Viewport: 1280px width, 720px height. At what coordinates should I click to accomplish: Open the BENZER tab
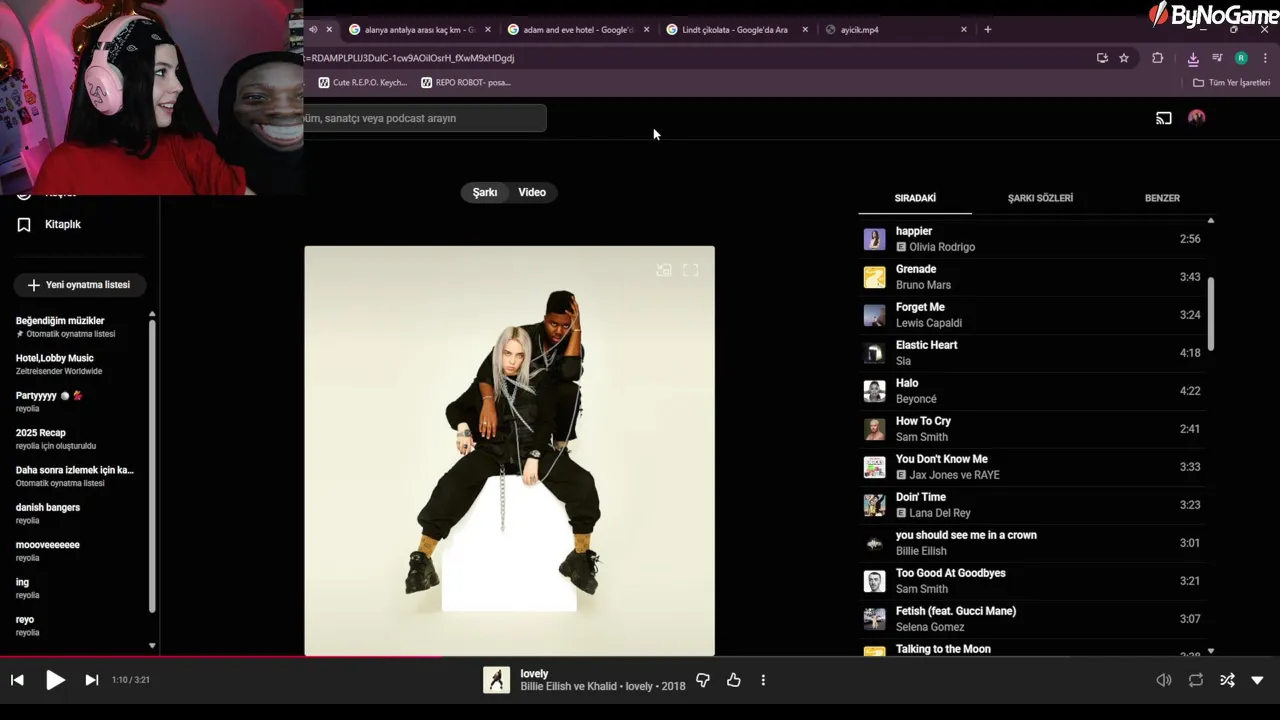(1162, 198)
